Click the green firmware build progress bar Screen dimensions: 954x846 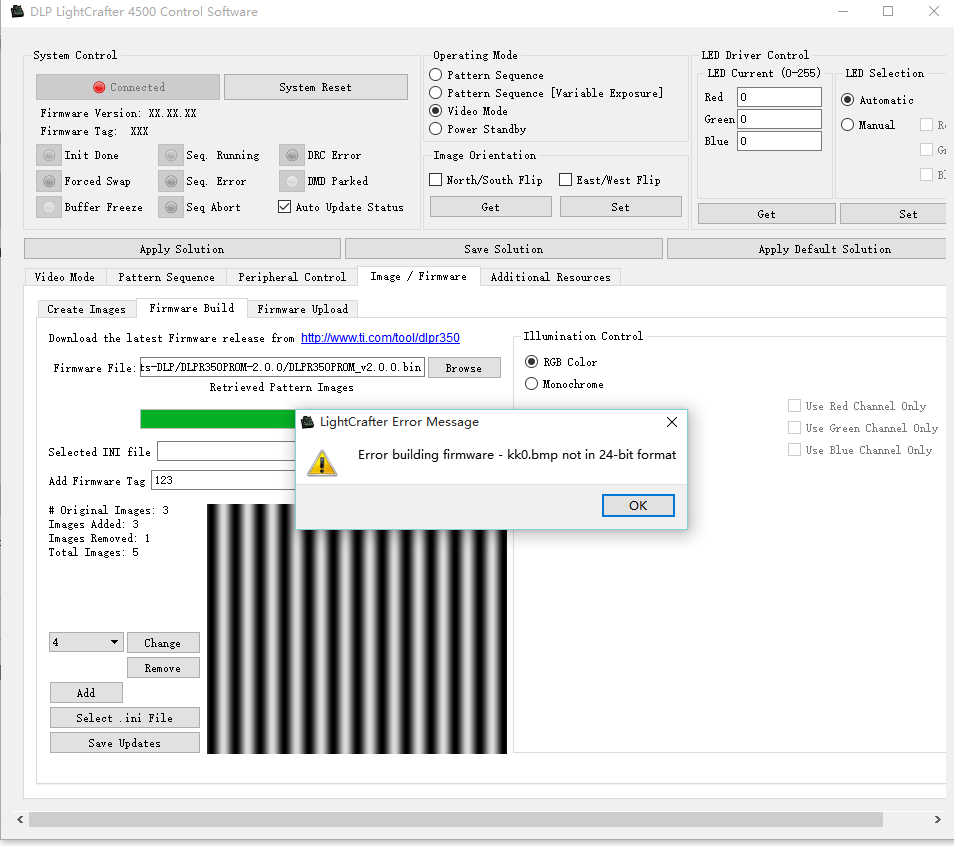[x=218, y=419]
